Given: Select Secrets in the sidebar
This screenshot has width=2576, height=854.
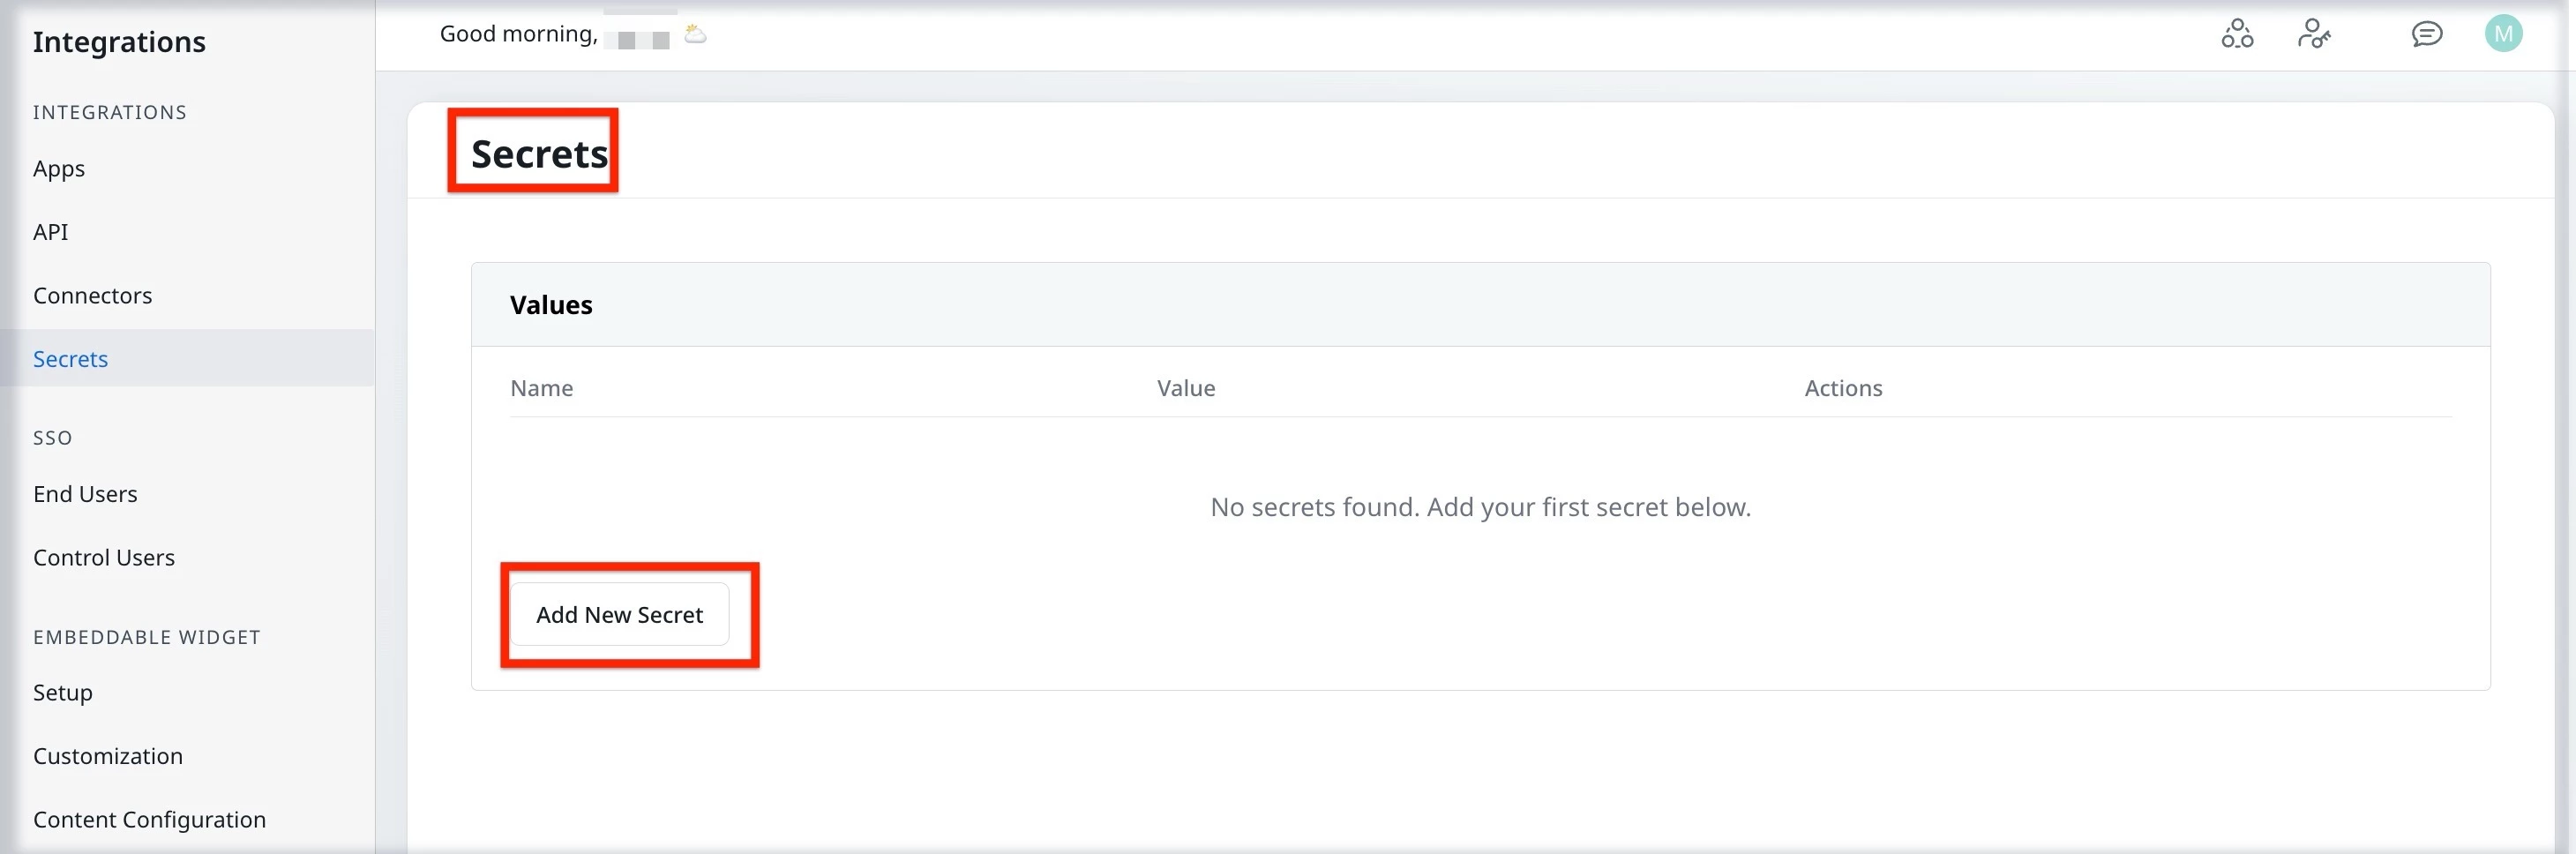Looking at the screenshot, I should point(70,358).
